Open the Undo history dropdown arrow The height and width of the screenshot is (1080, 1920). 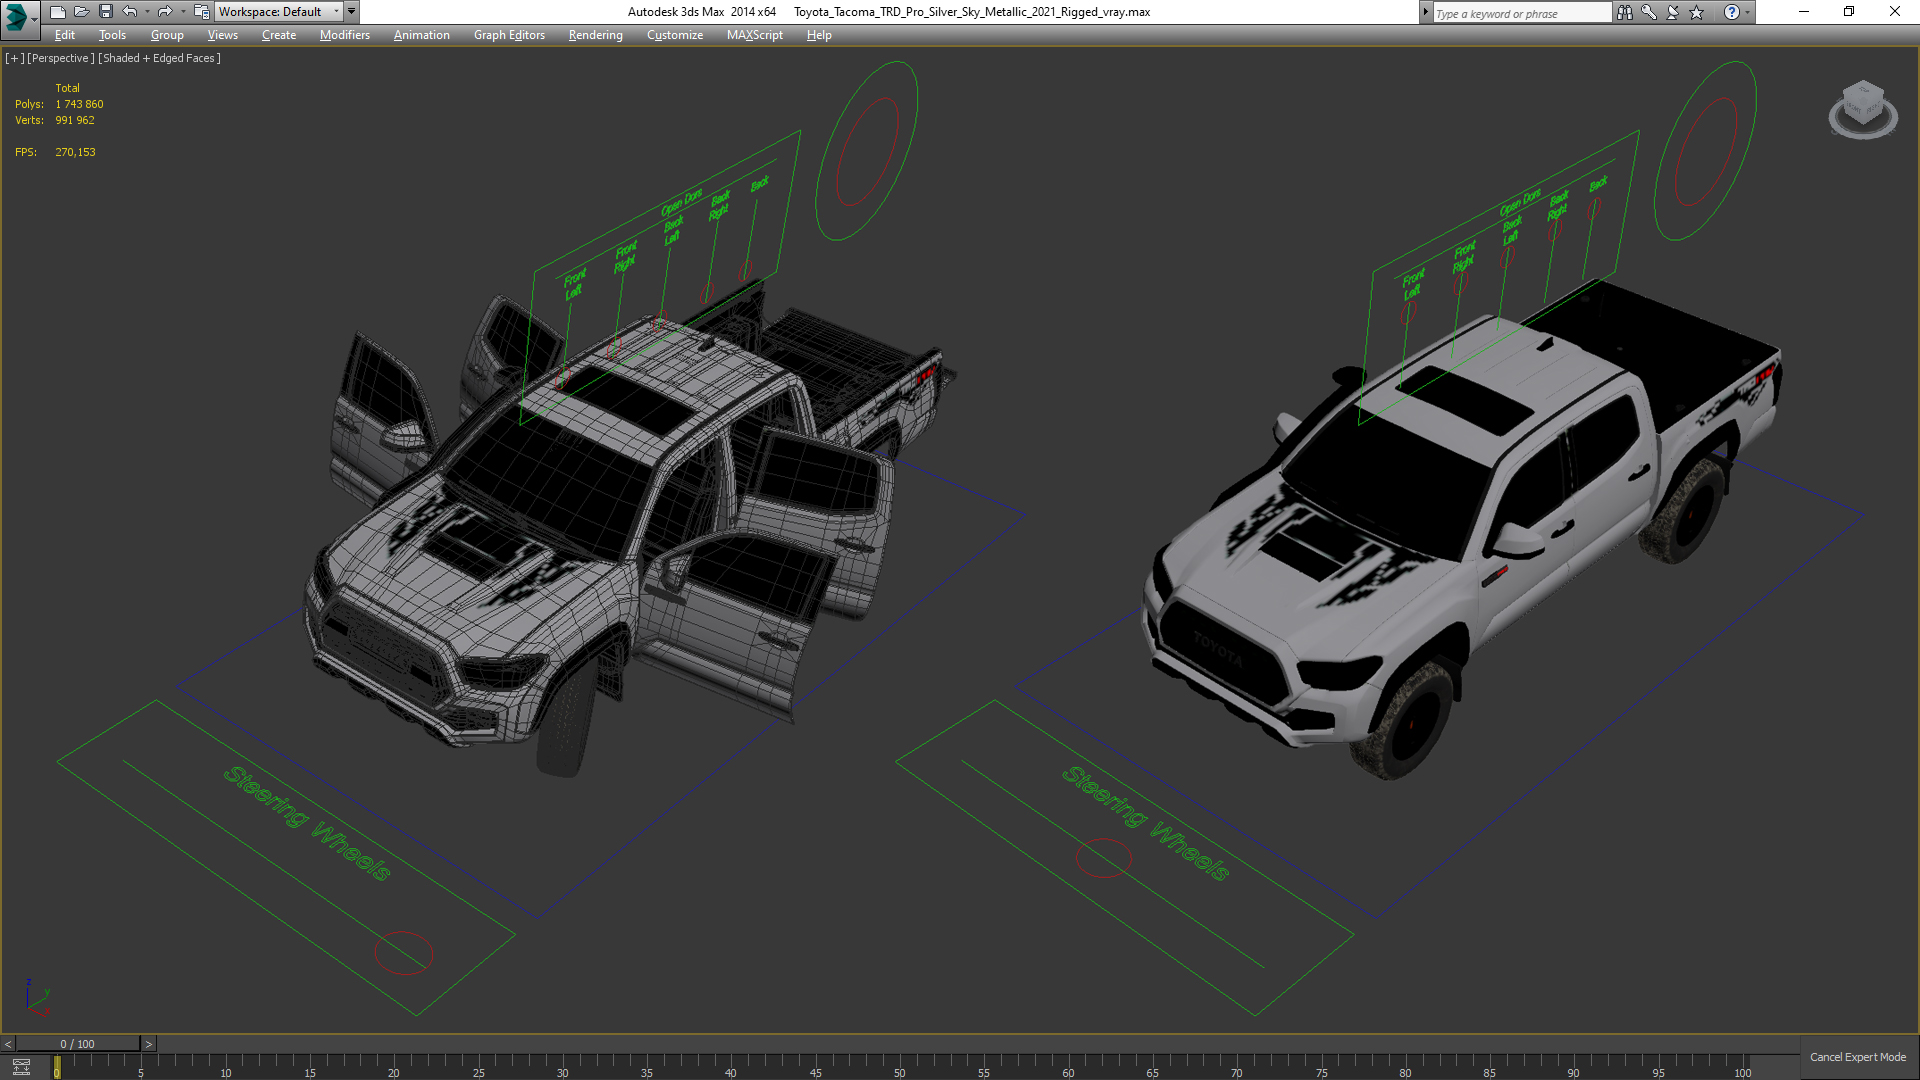147,12
